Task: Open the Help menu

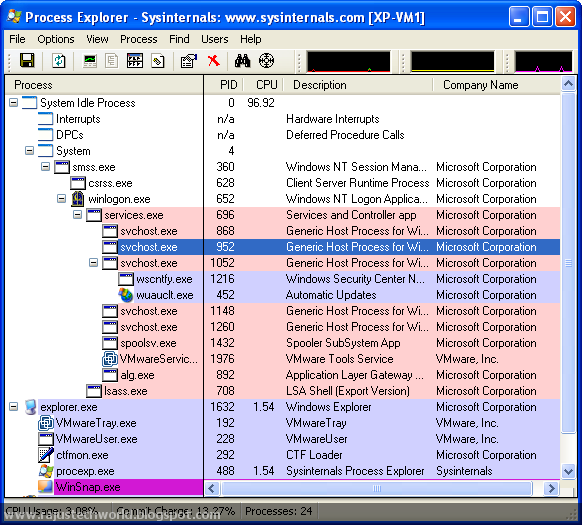Action: 251,39
